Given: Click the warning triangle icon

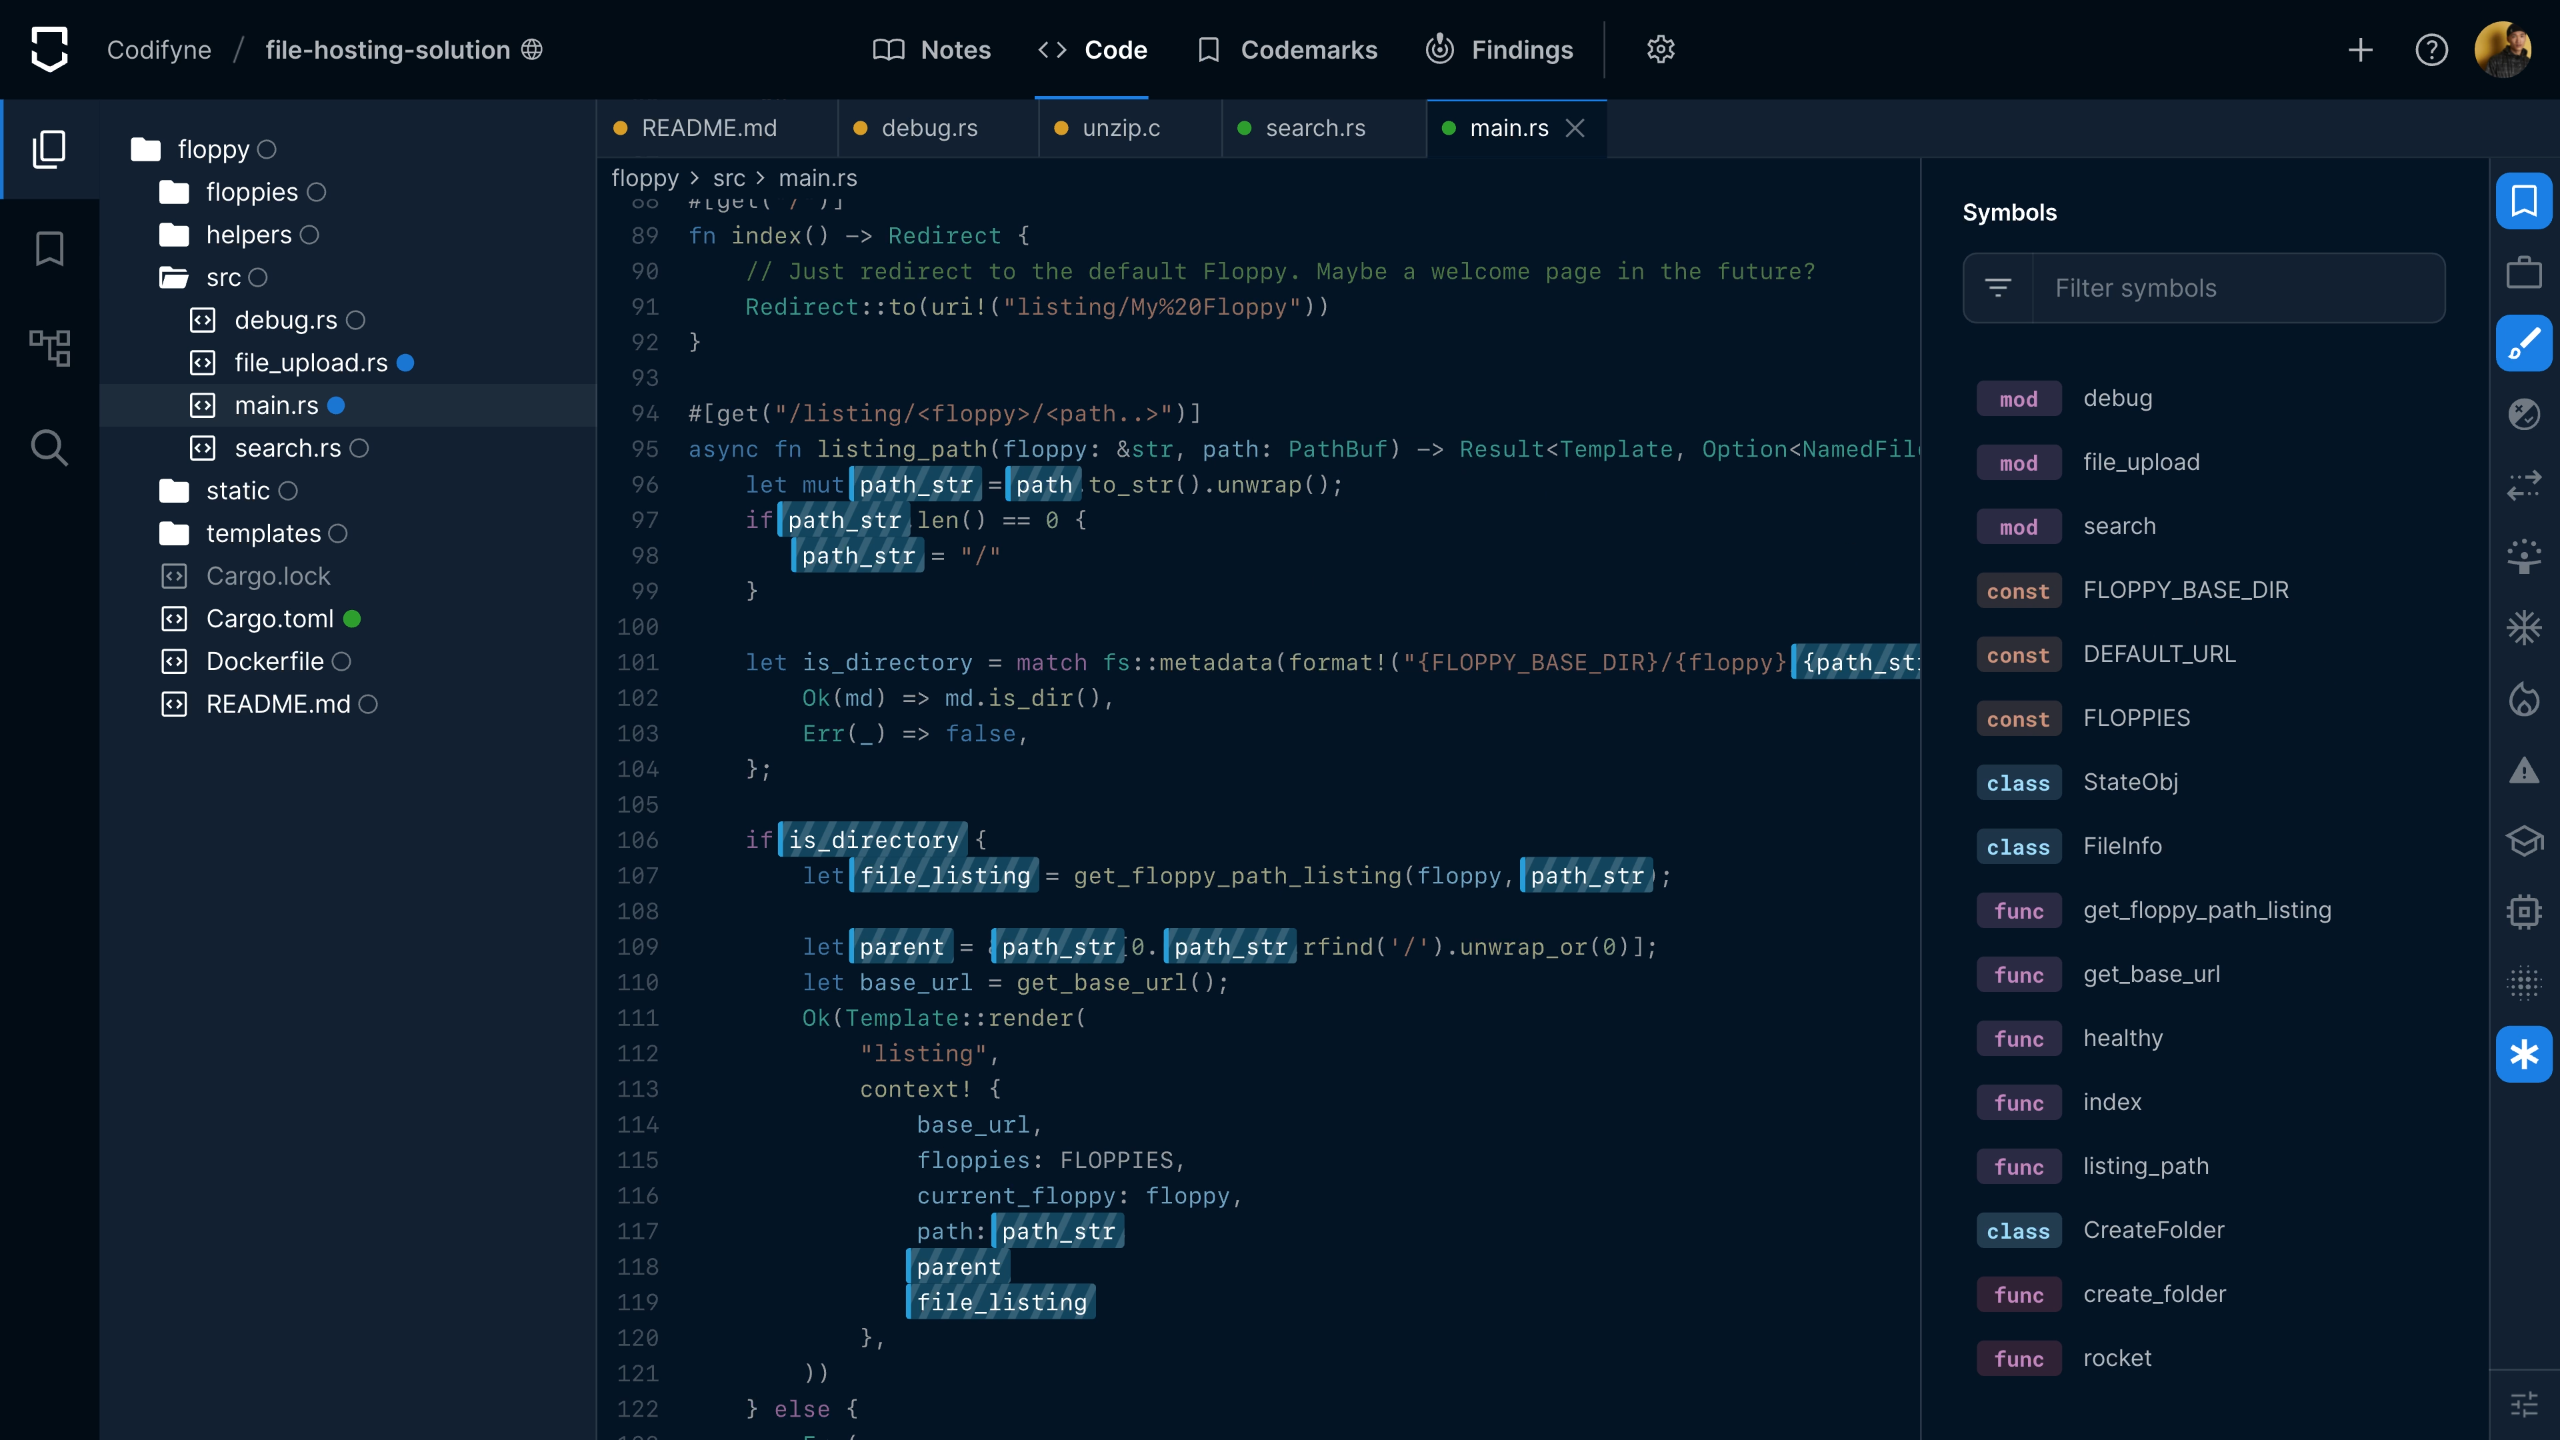Looking at the screenshot, I should point(2523,770).
